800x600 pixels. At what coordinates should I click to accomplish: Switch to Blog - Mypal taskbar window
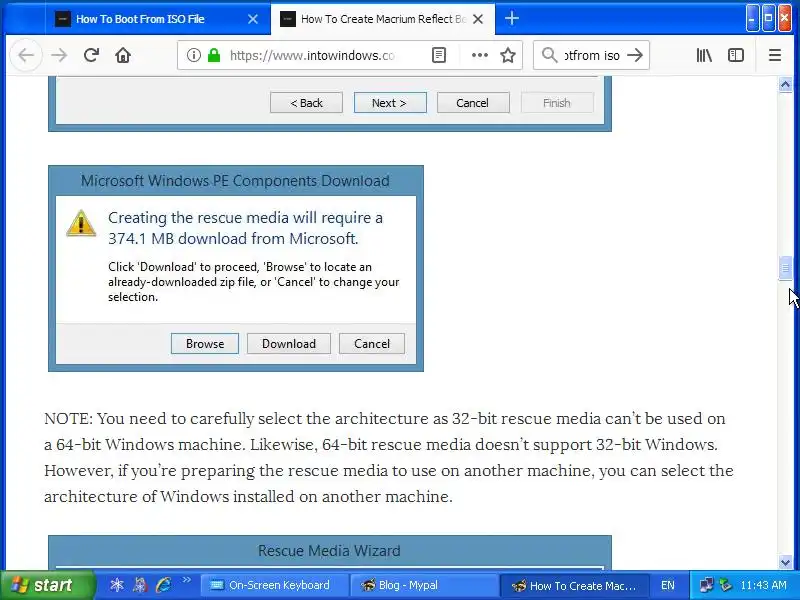[422, 585]
